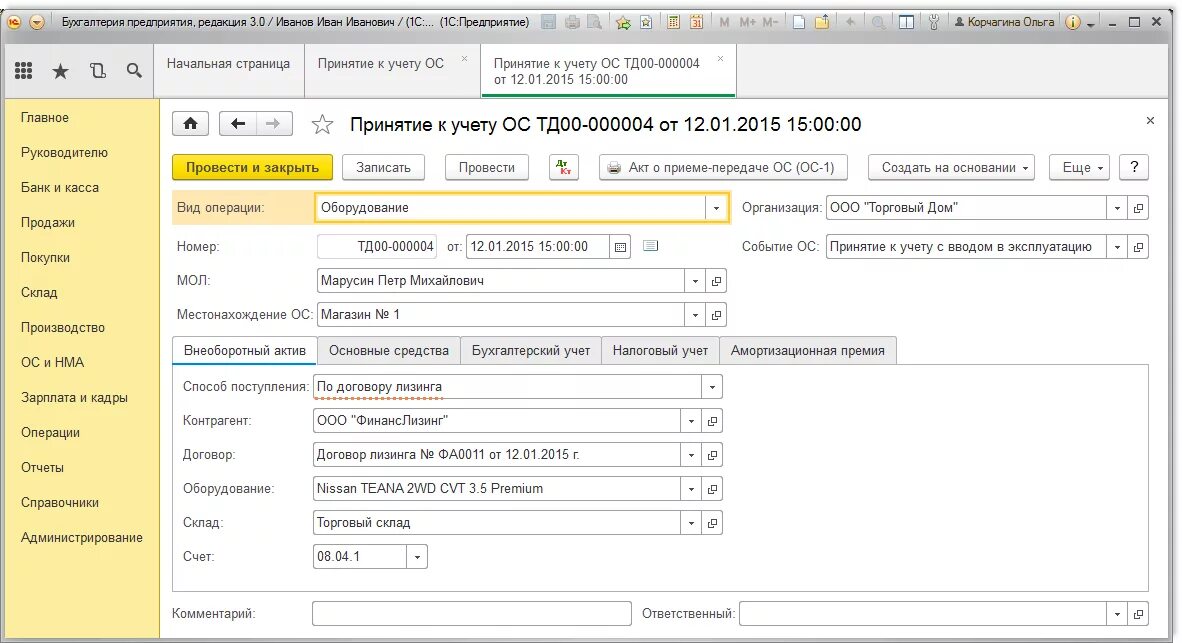Expand Ответственный dropdown list
Image resolution: width=1182 pixels, height=643 pixels.
1117,614
